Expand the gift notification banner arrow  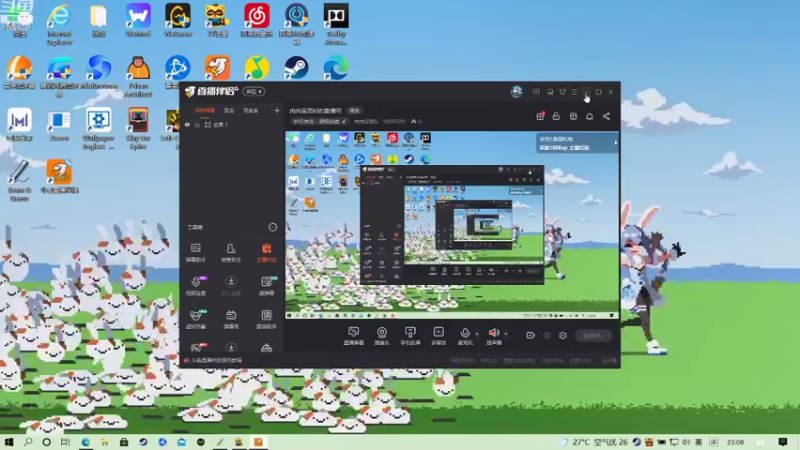(x=615, y=143)
